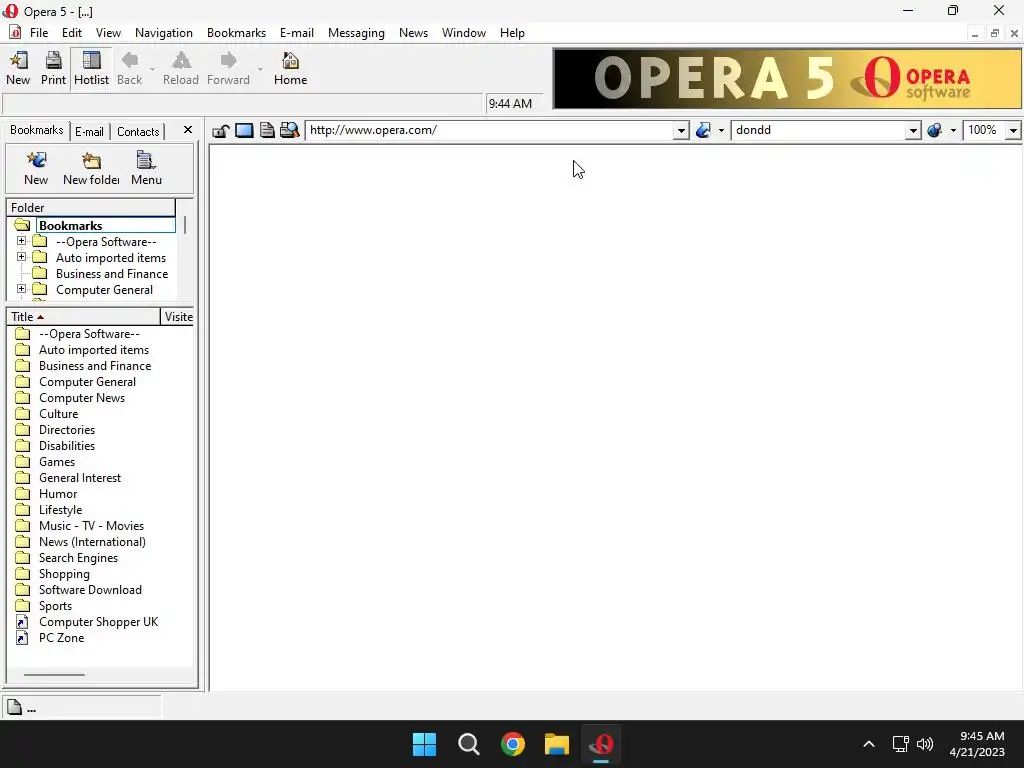Click New folder icon in hotlist
This screenshot has width=1024, height=768.
tap(91, 168)
